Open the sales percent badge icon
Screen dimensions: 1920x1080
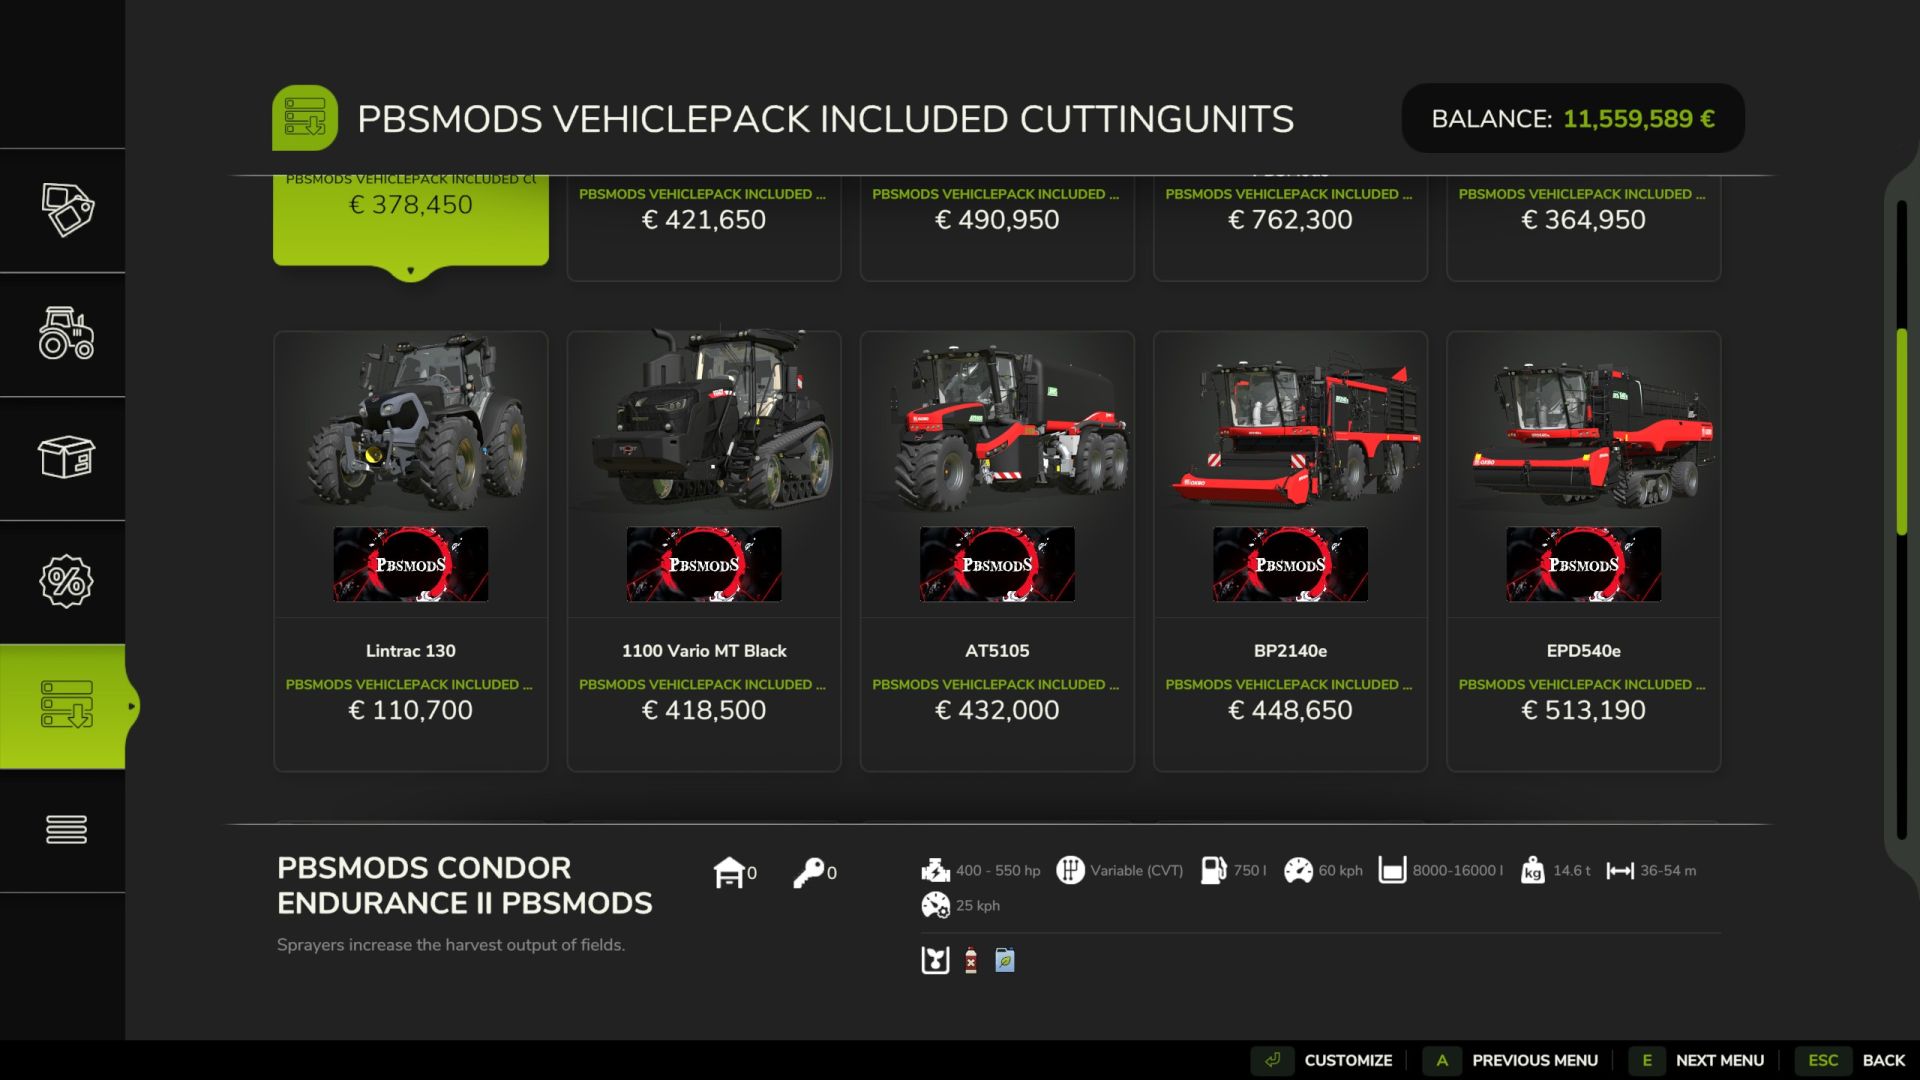[x=67, y=581]
